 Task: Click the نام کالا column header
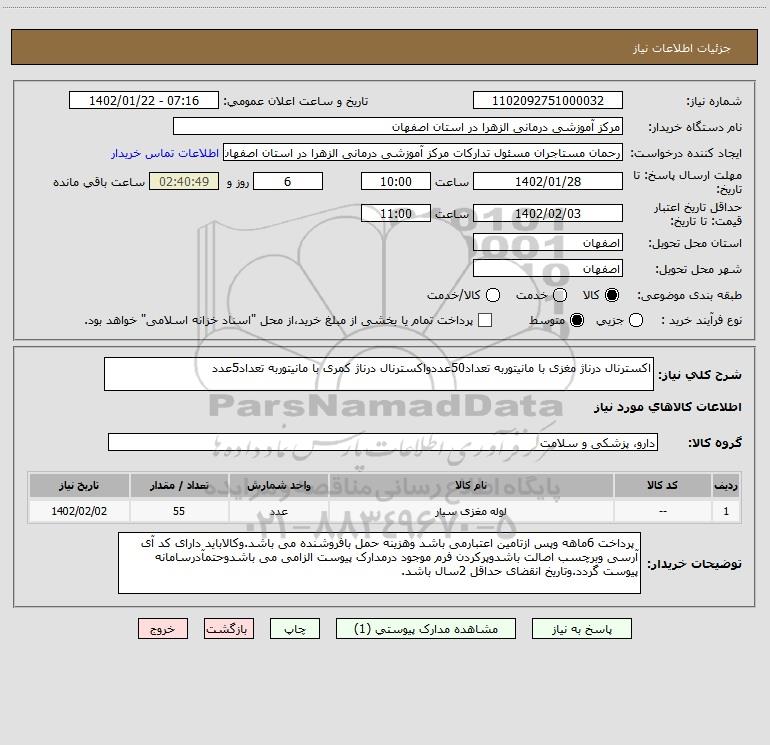(x=471, y=485)
